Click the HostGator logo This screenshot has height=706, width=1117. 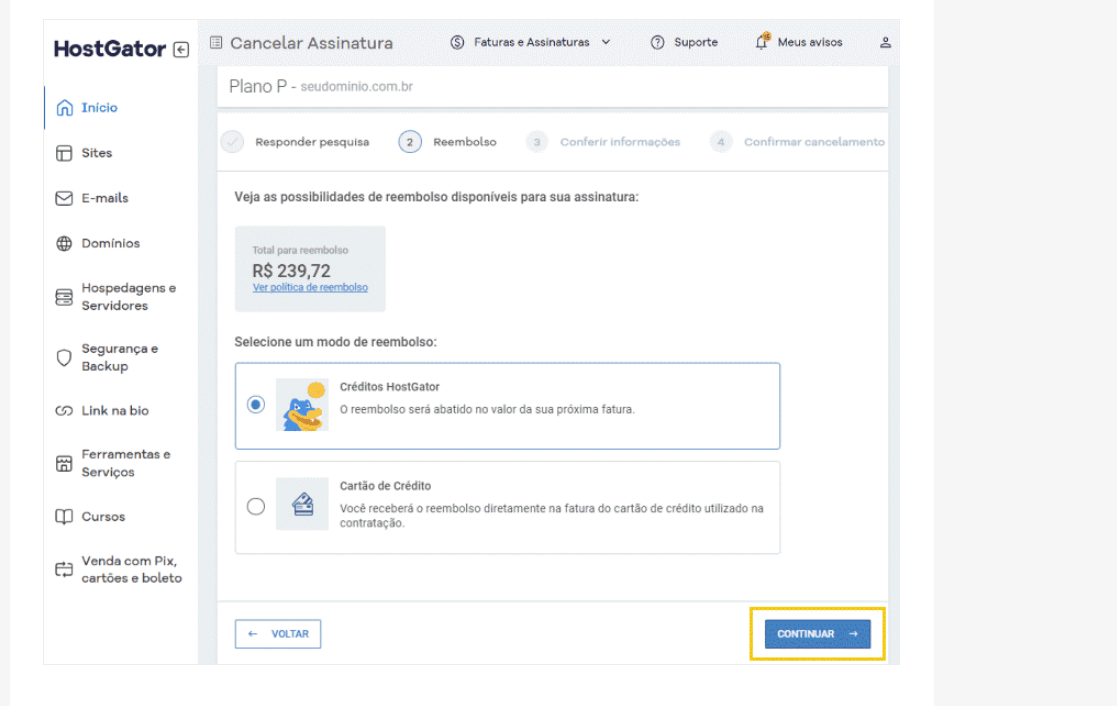pyautogui.click(x=110, y=49)
